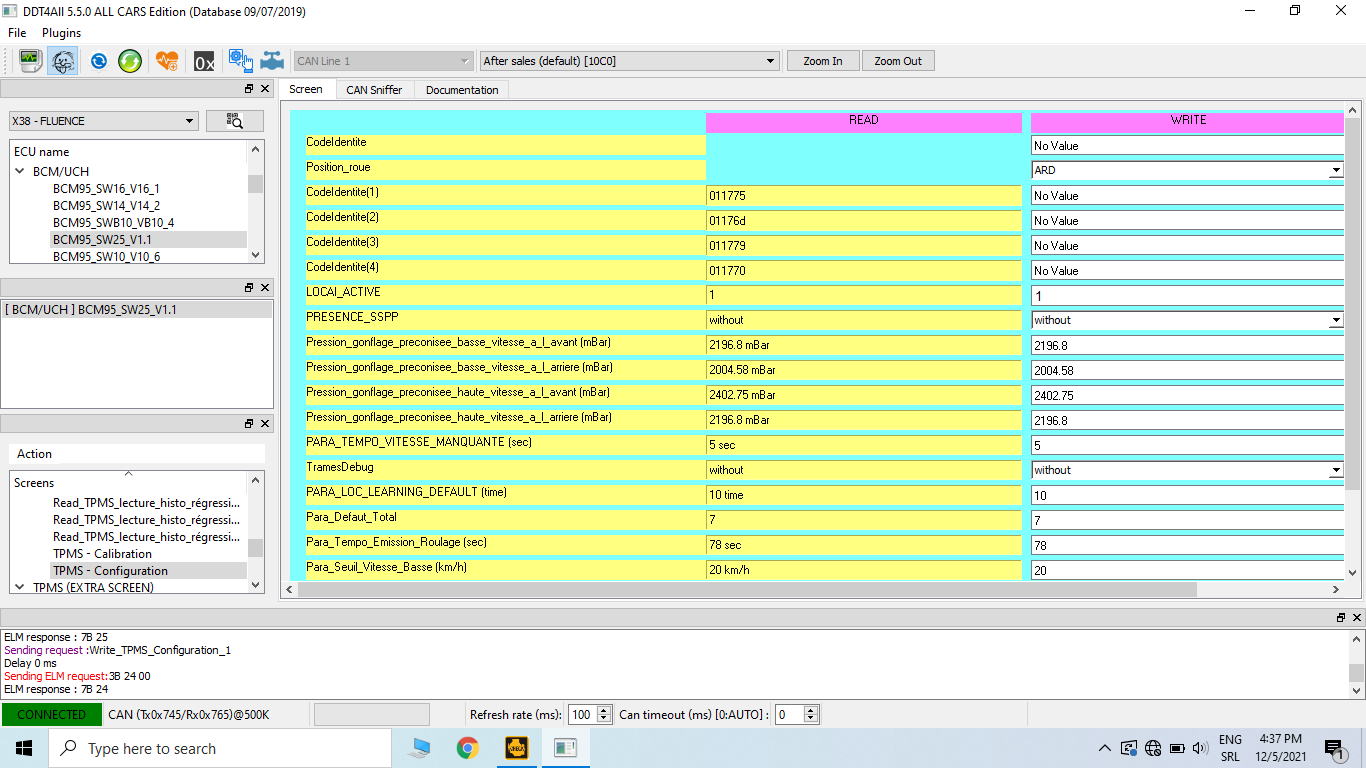This screenshot has height=768, width=1366.
Task: Click the Para_Seuil_Vitesse_Basse write field with 20
Action: click(1187, 570)
